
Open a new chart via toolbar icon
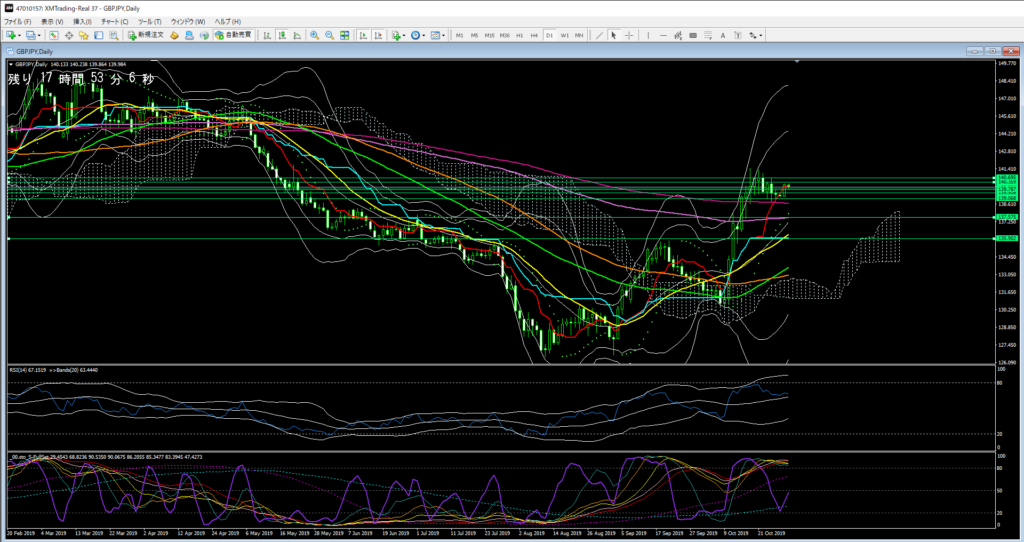click(10, 35)
